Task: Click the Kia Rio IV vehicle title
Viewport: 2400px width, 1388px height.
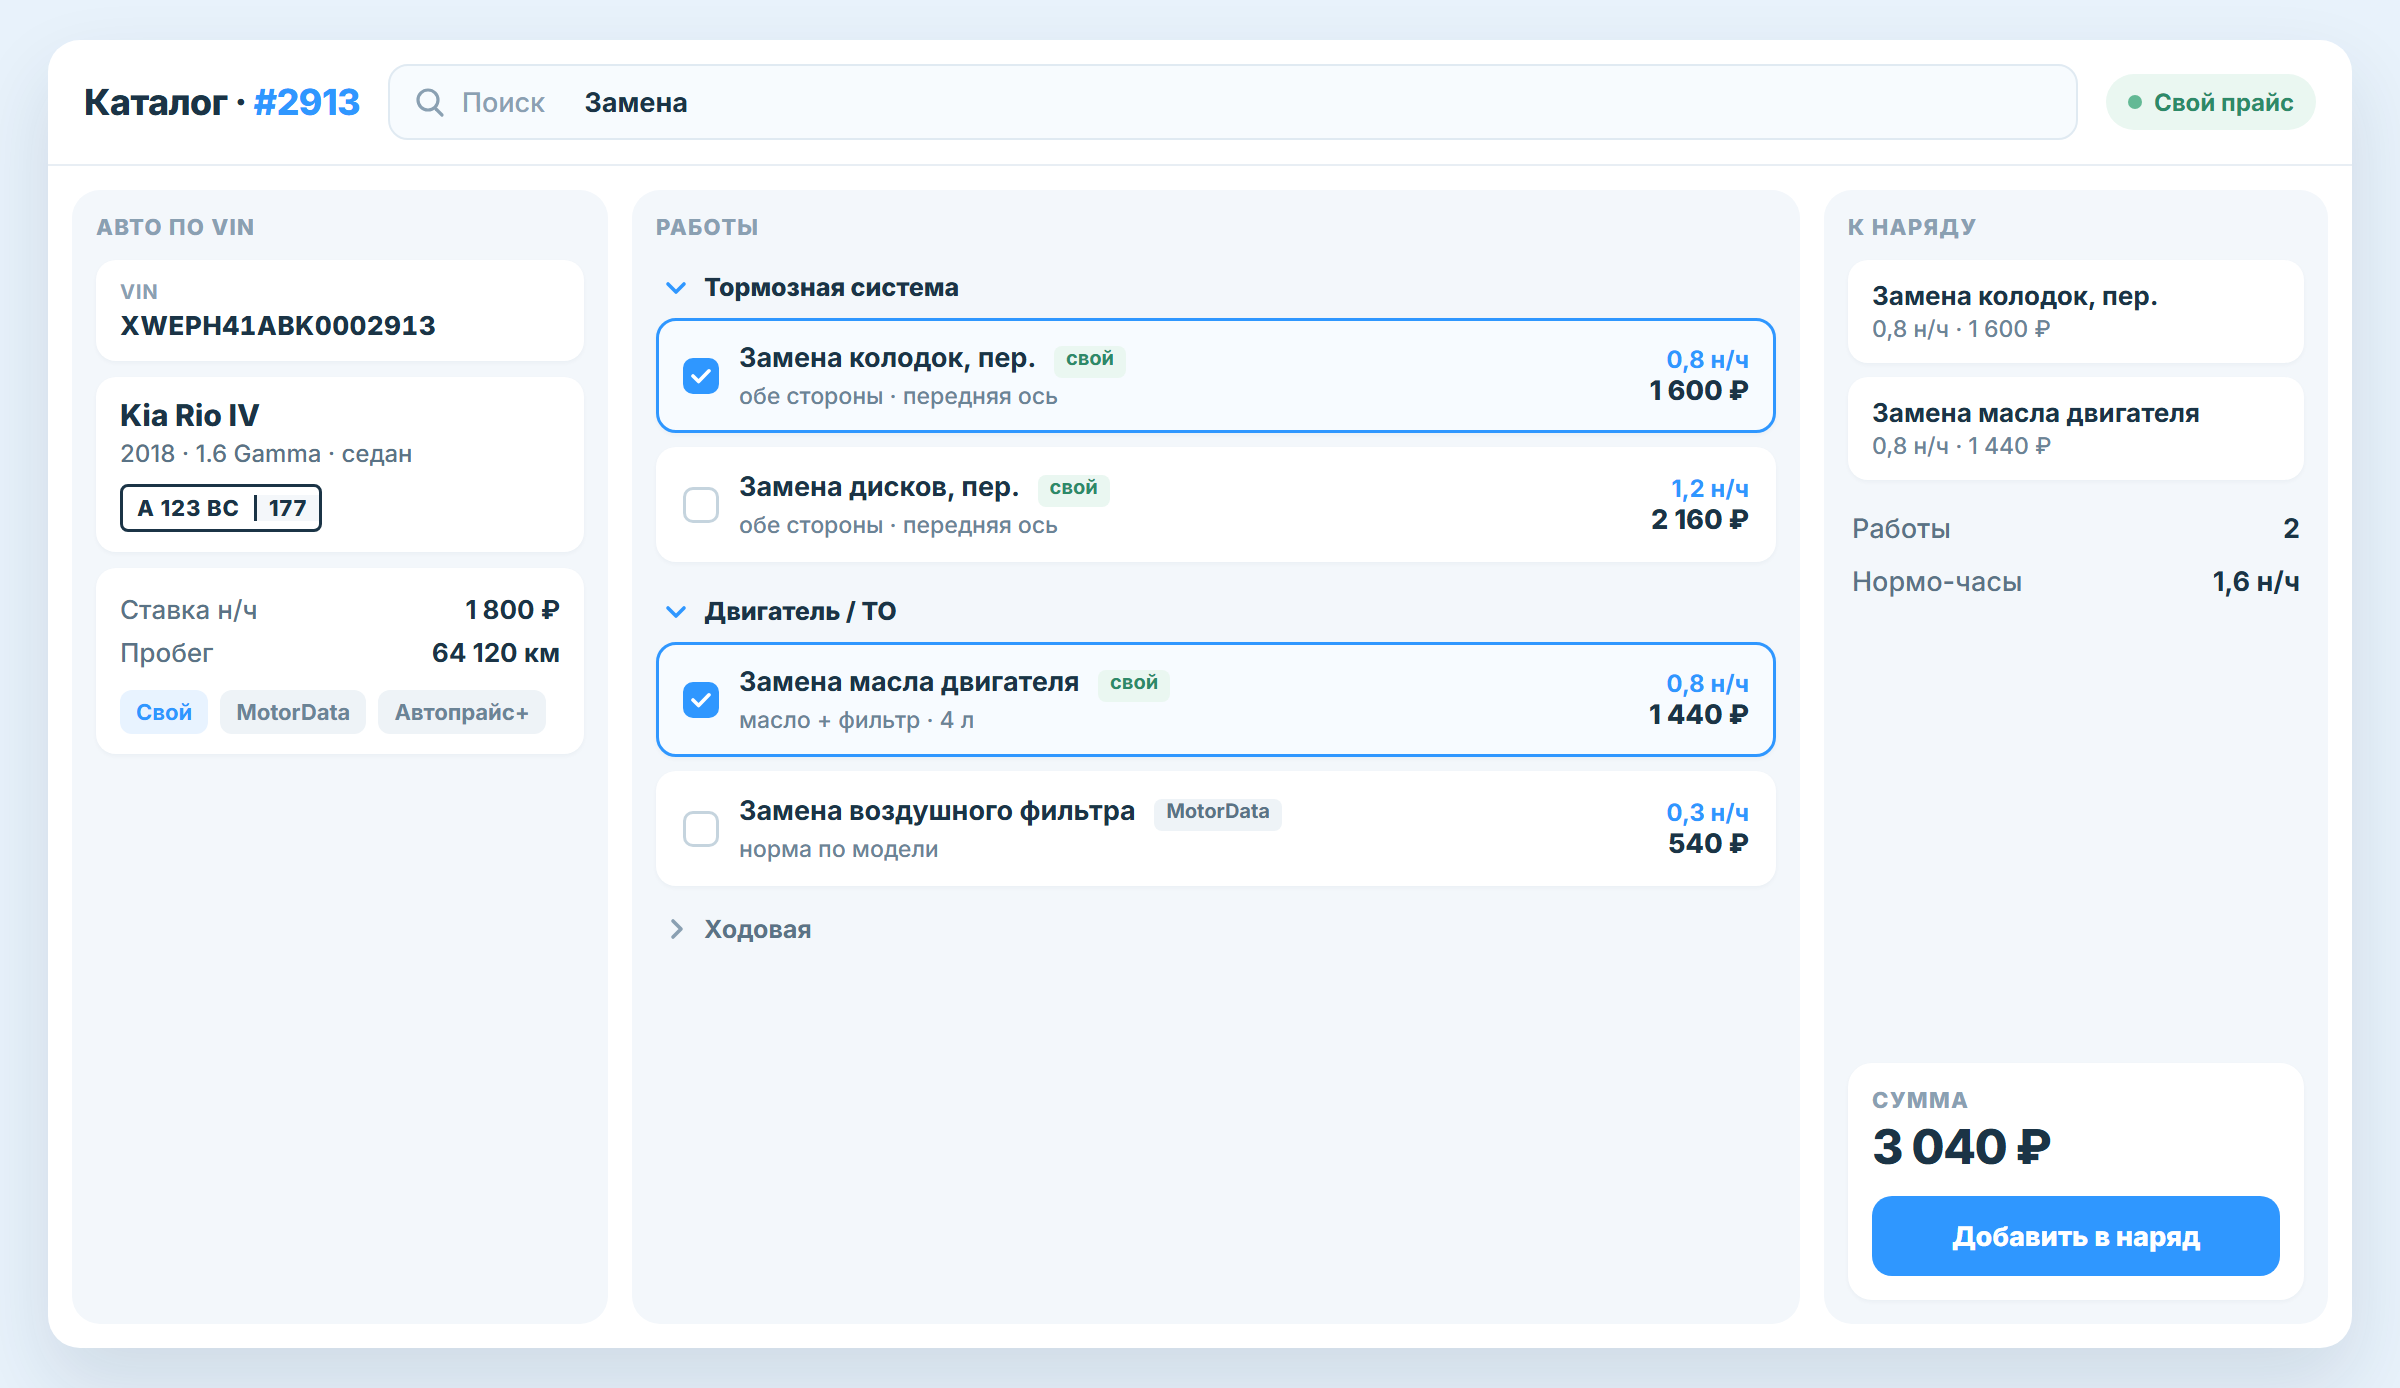Action: [190, 415]
